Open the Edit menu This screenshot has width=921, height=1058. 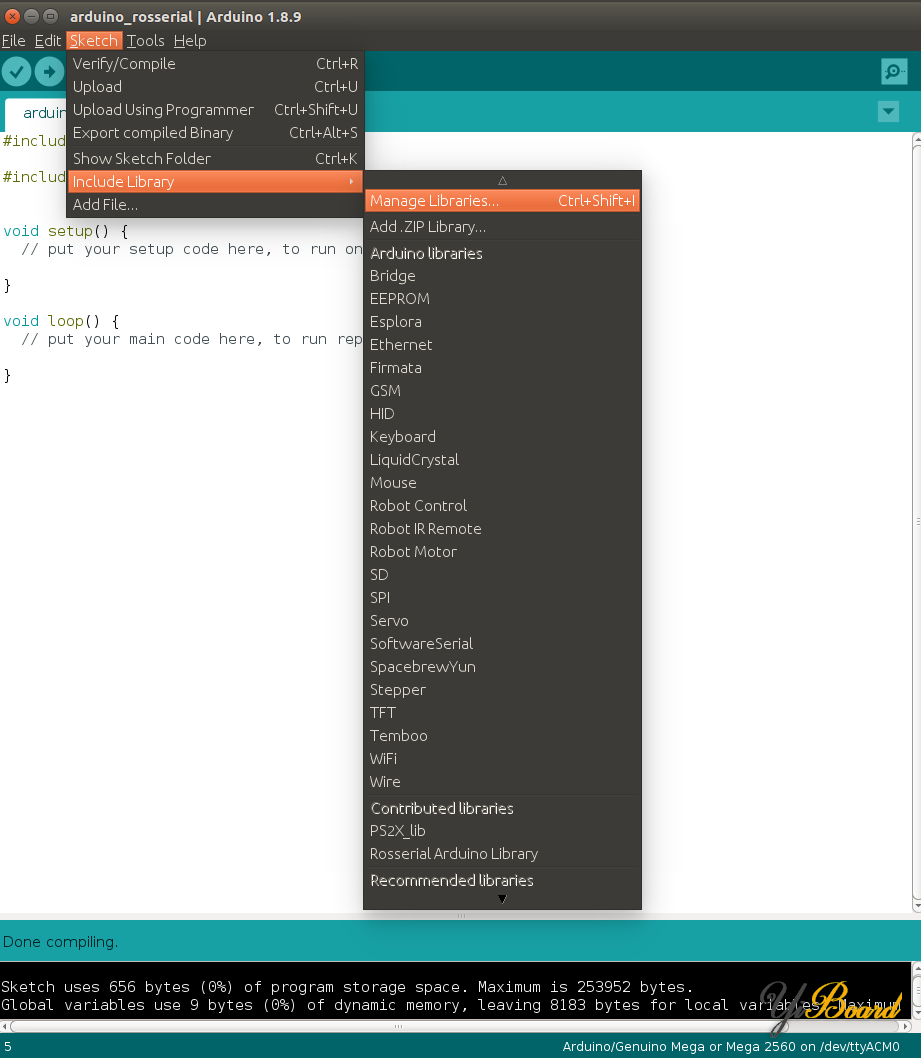click(x=47, y=40)
